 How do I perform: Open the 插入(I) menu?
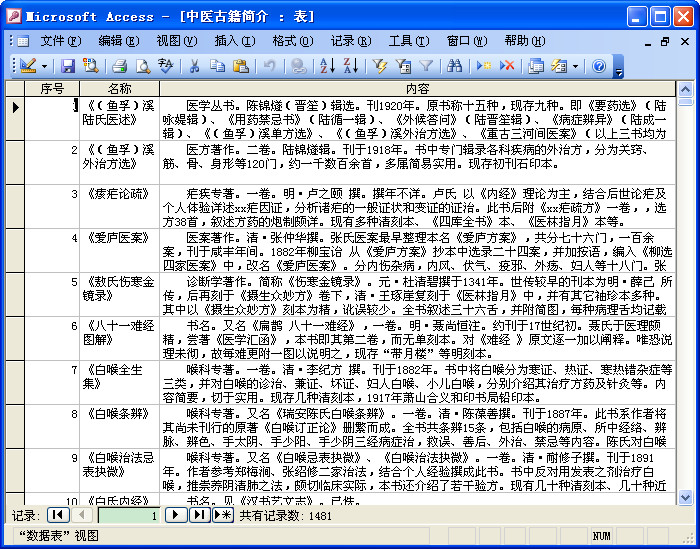click(235, 41)
